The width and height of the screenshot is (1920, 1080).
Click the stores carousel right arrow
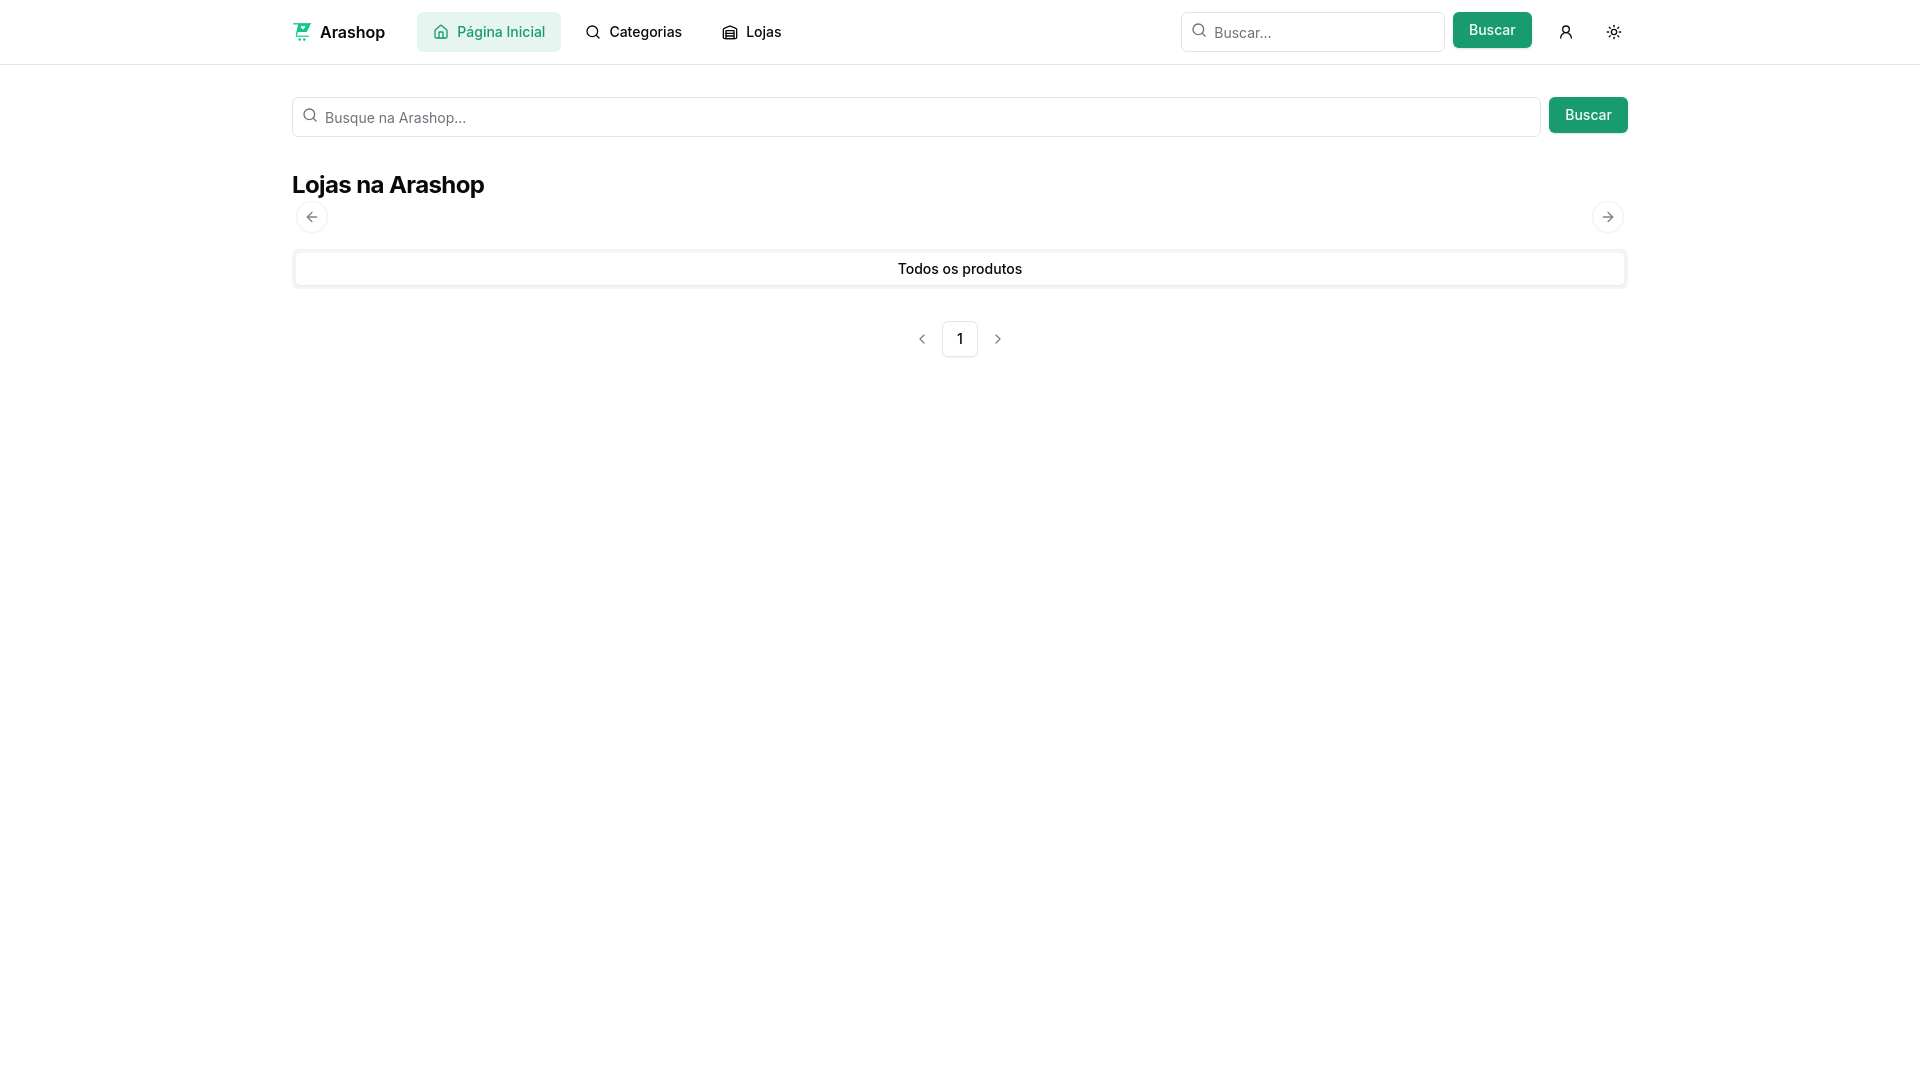1608,217
